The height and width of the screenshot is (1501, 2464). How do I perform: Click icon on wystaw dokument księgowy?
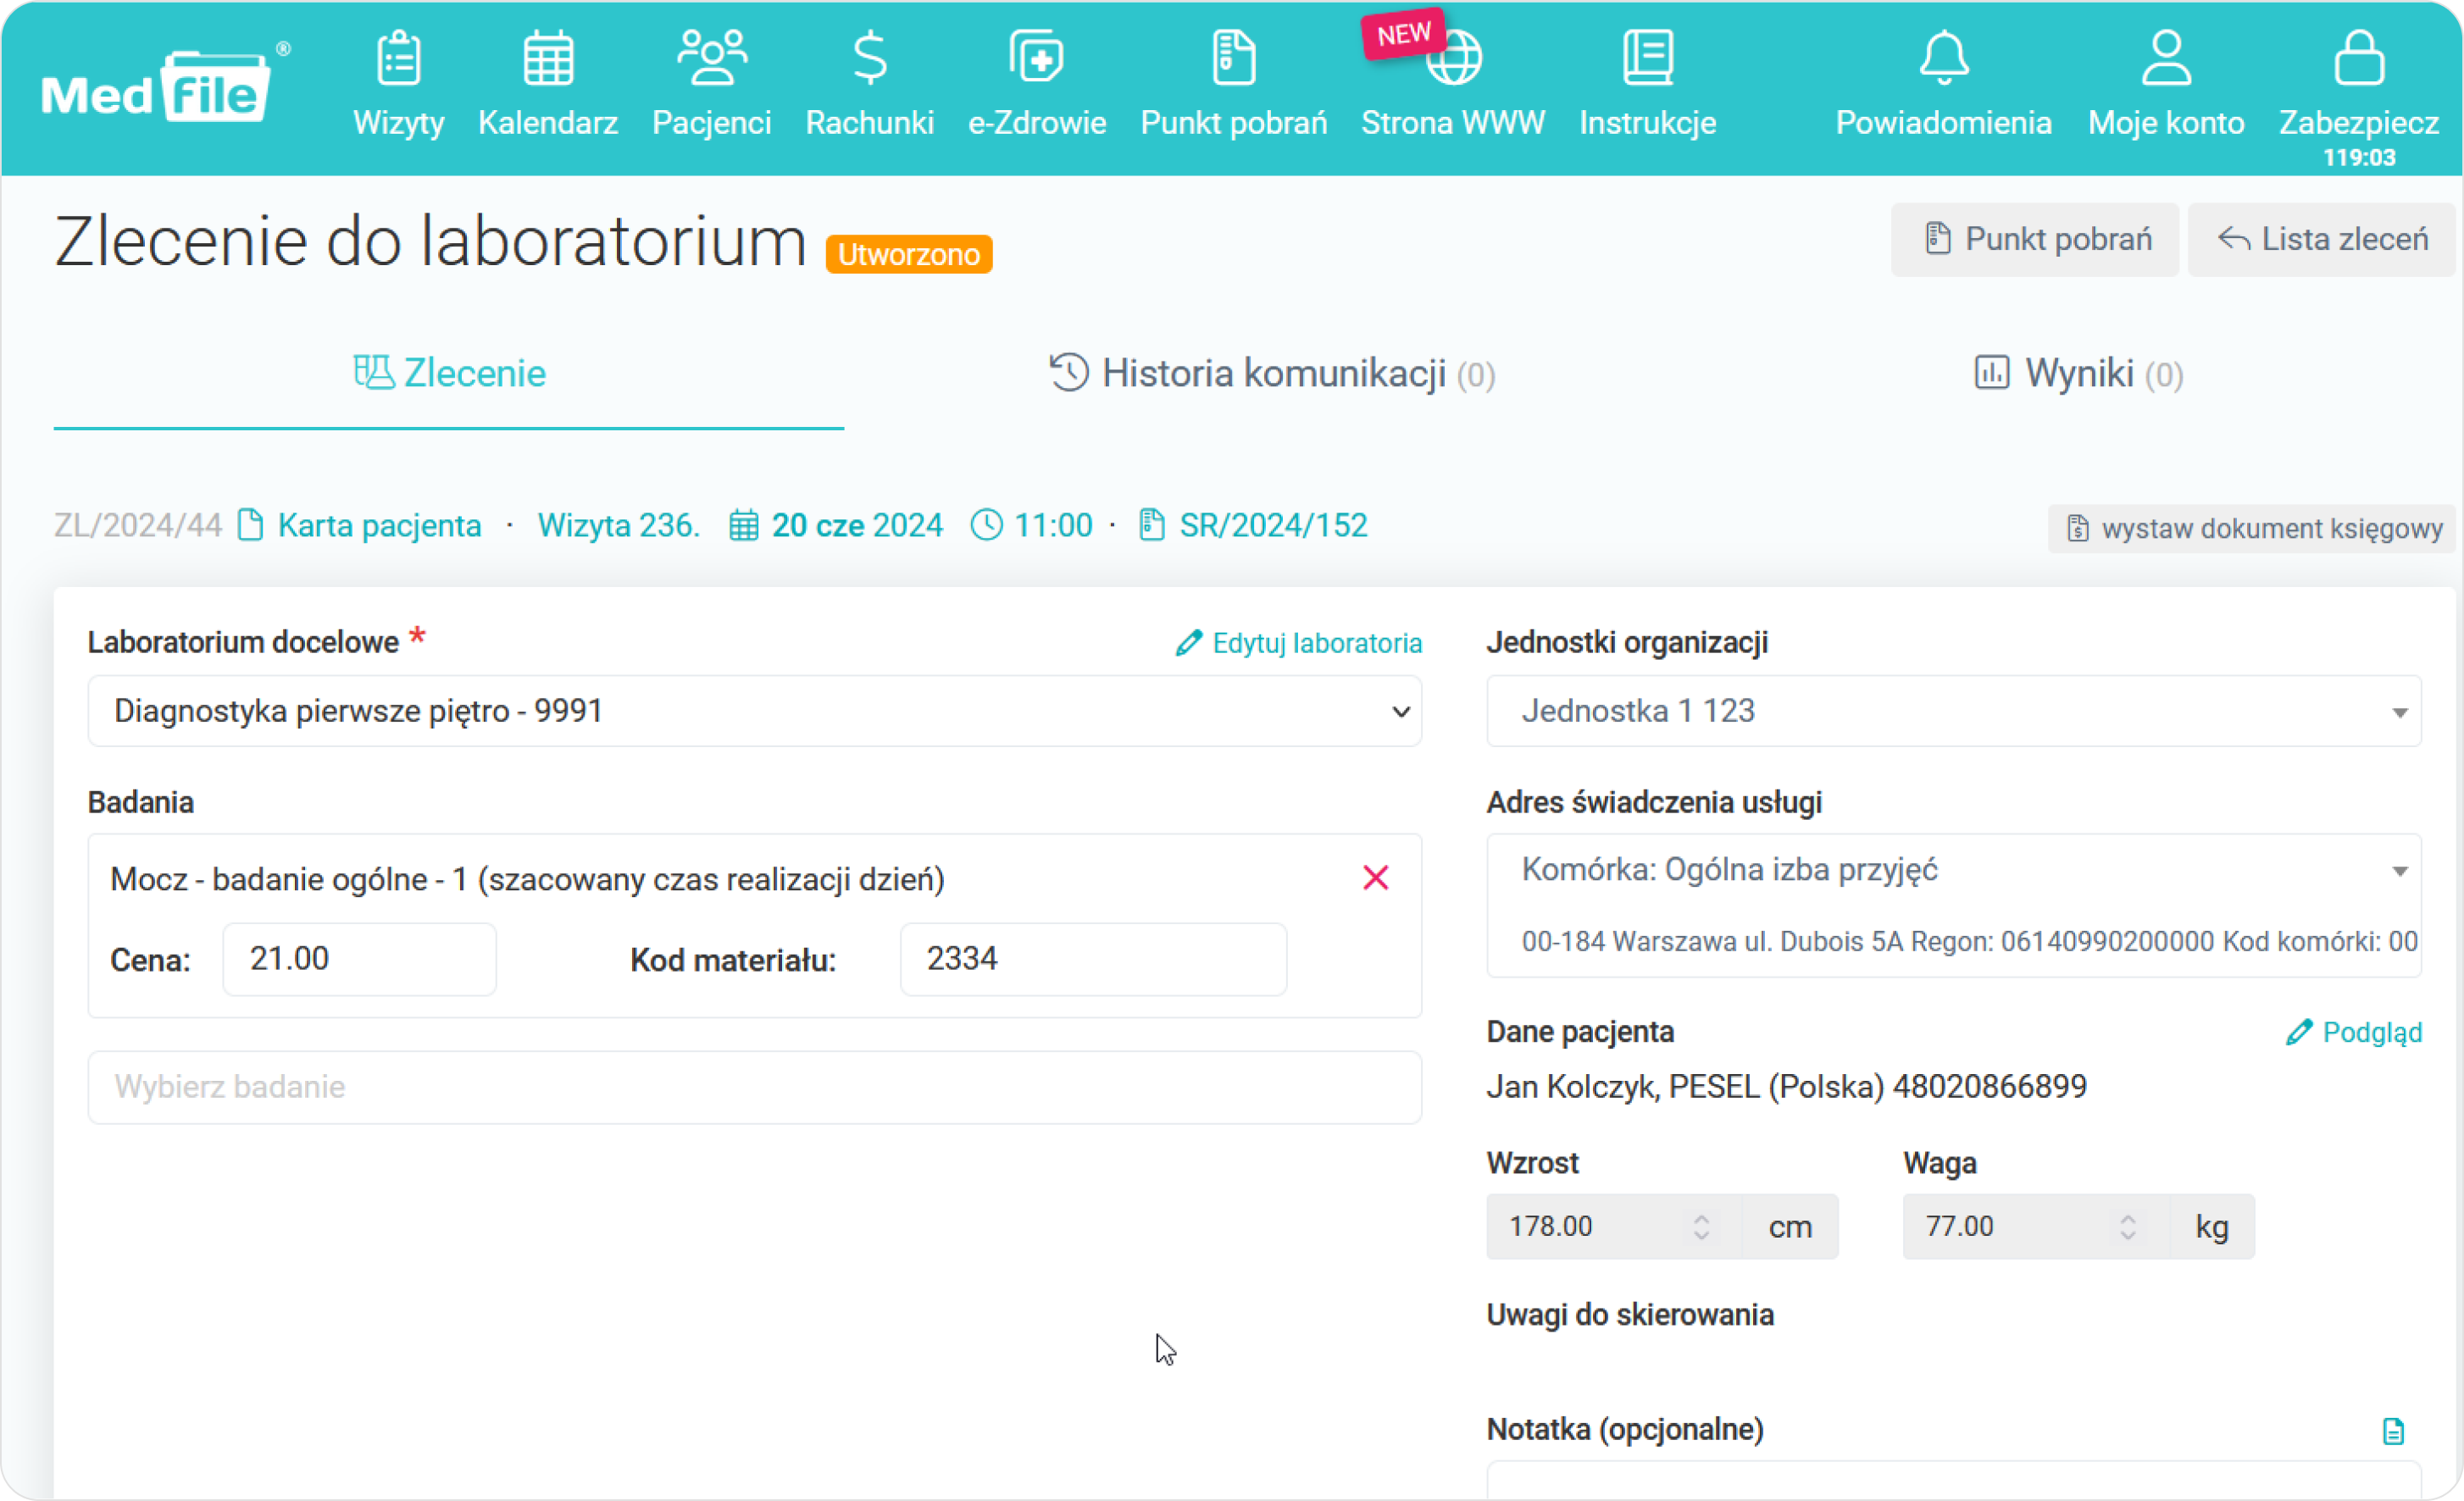click(2077, 528)
